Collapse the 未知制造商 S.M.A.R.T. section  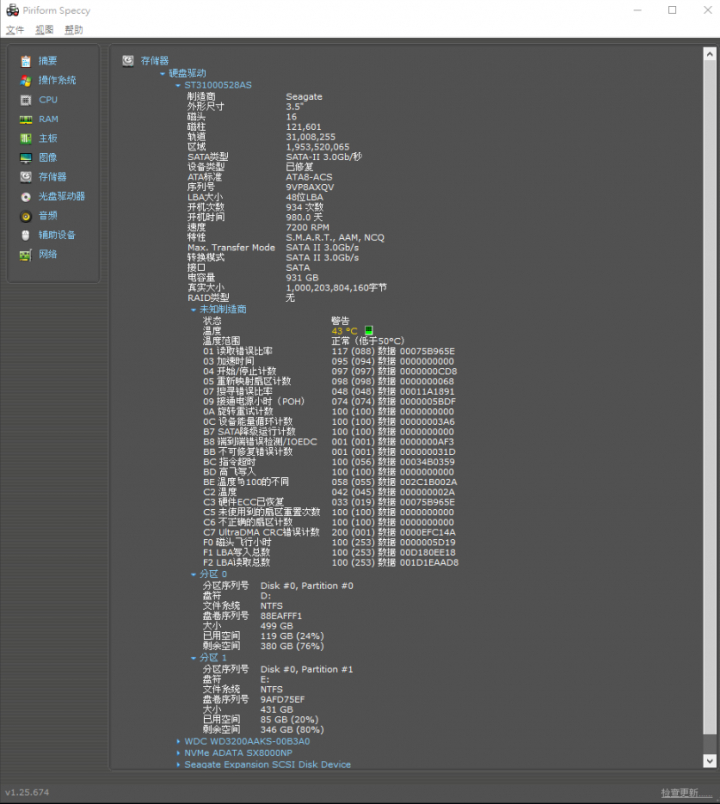(x=193, y=310)
